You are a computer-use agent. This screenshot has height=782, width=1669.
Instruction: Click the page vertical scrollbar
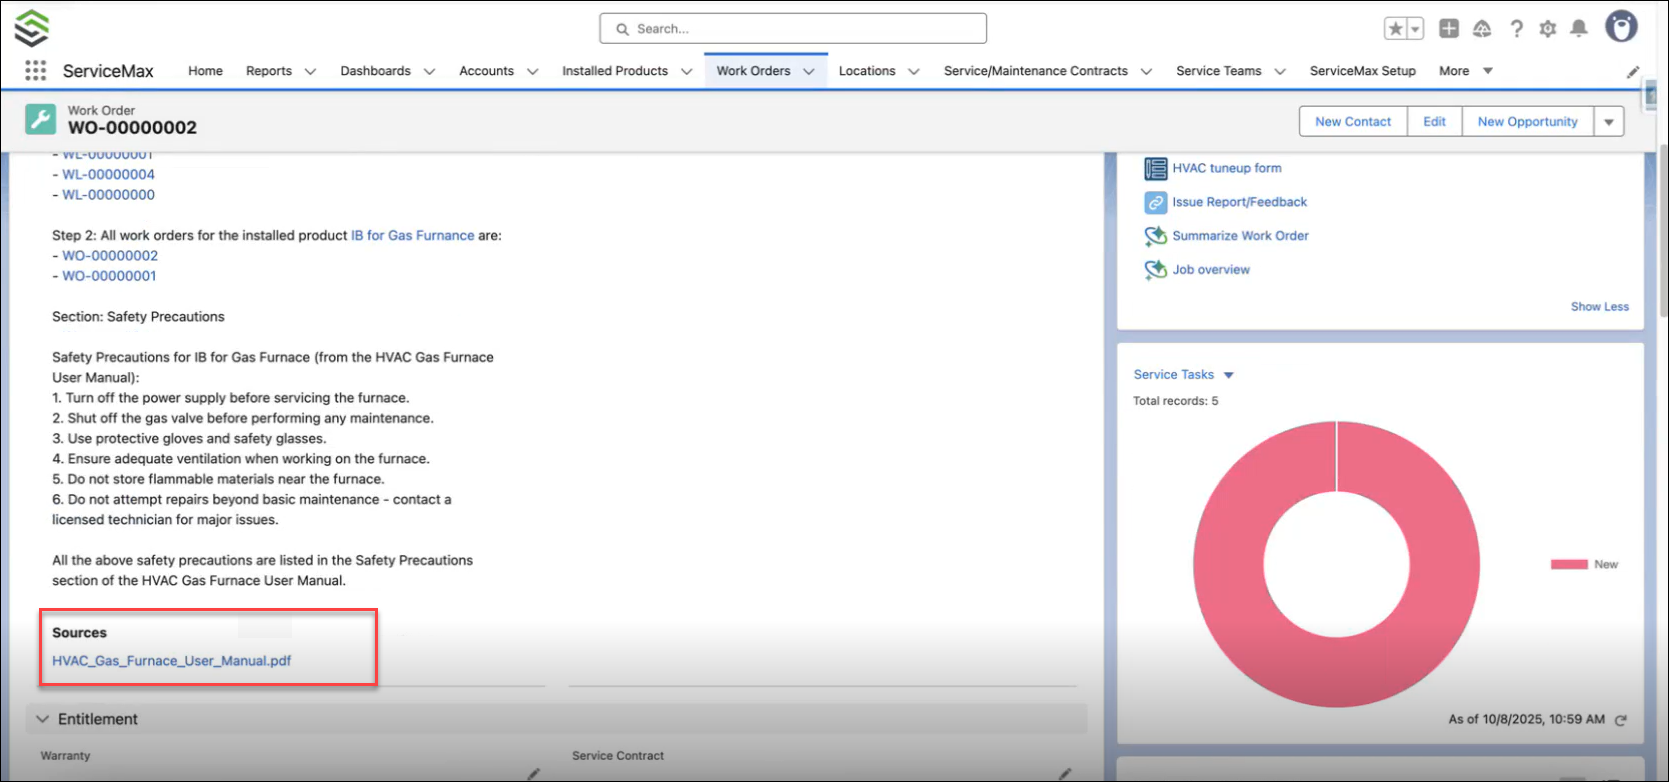1662,230
